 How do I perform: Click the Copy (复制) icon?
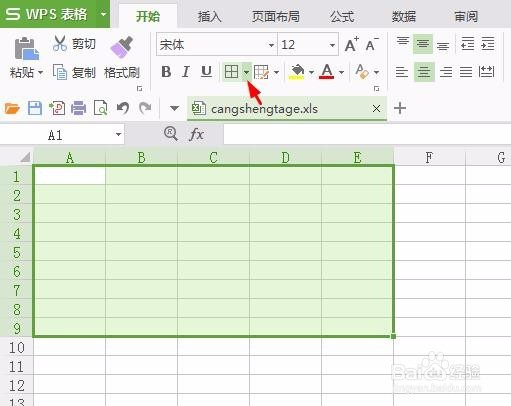(x=60, y=72)
